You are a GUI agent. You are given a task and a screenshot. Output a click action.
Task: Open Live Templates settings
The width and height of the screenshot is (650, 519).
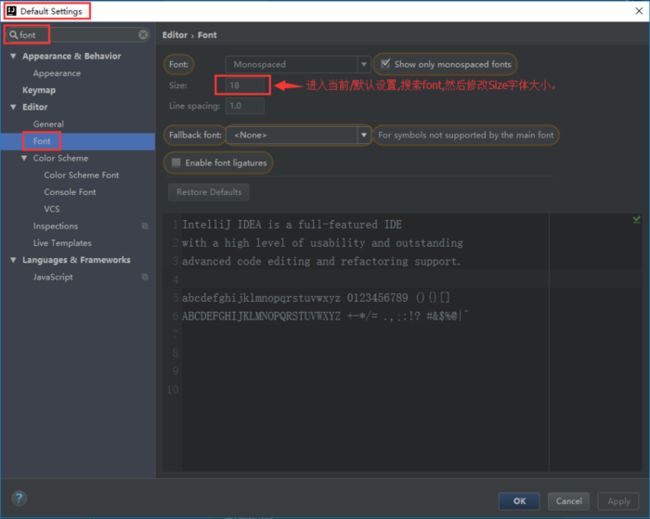click(x=62, y=243)
